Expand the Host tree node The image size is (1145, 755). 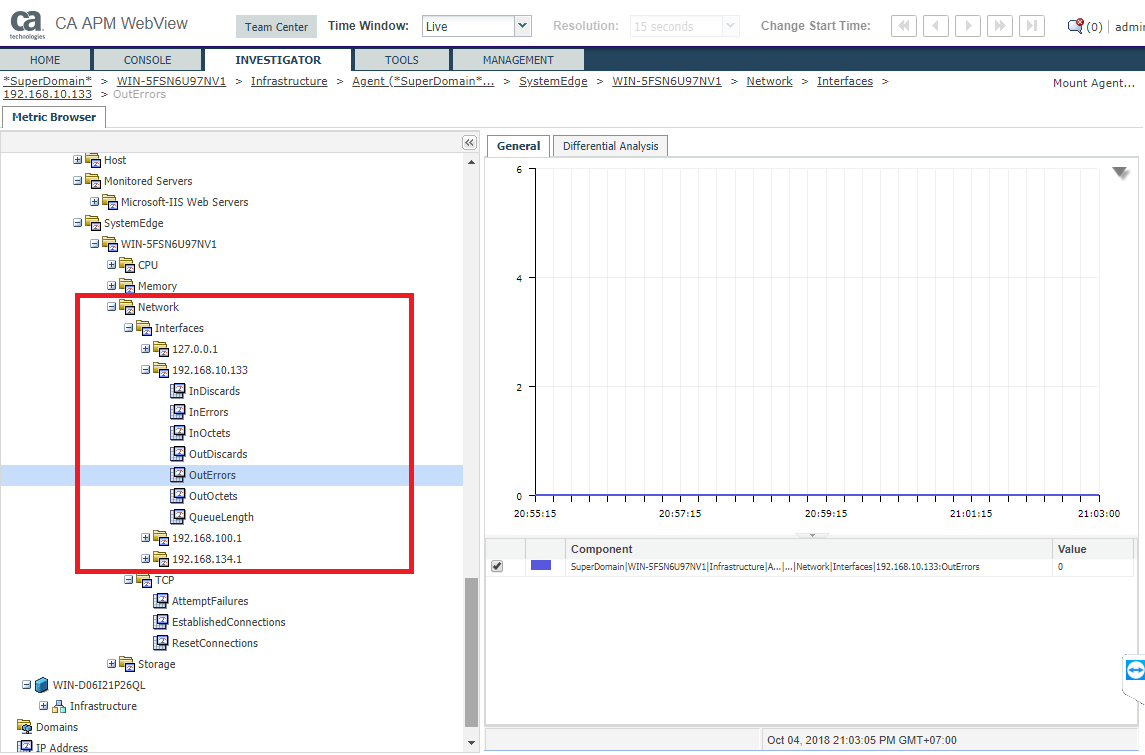coord(77,159)
